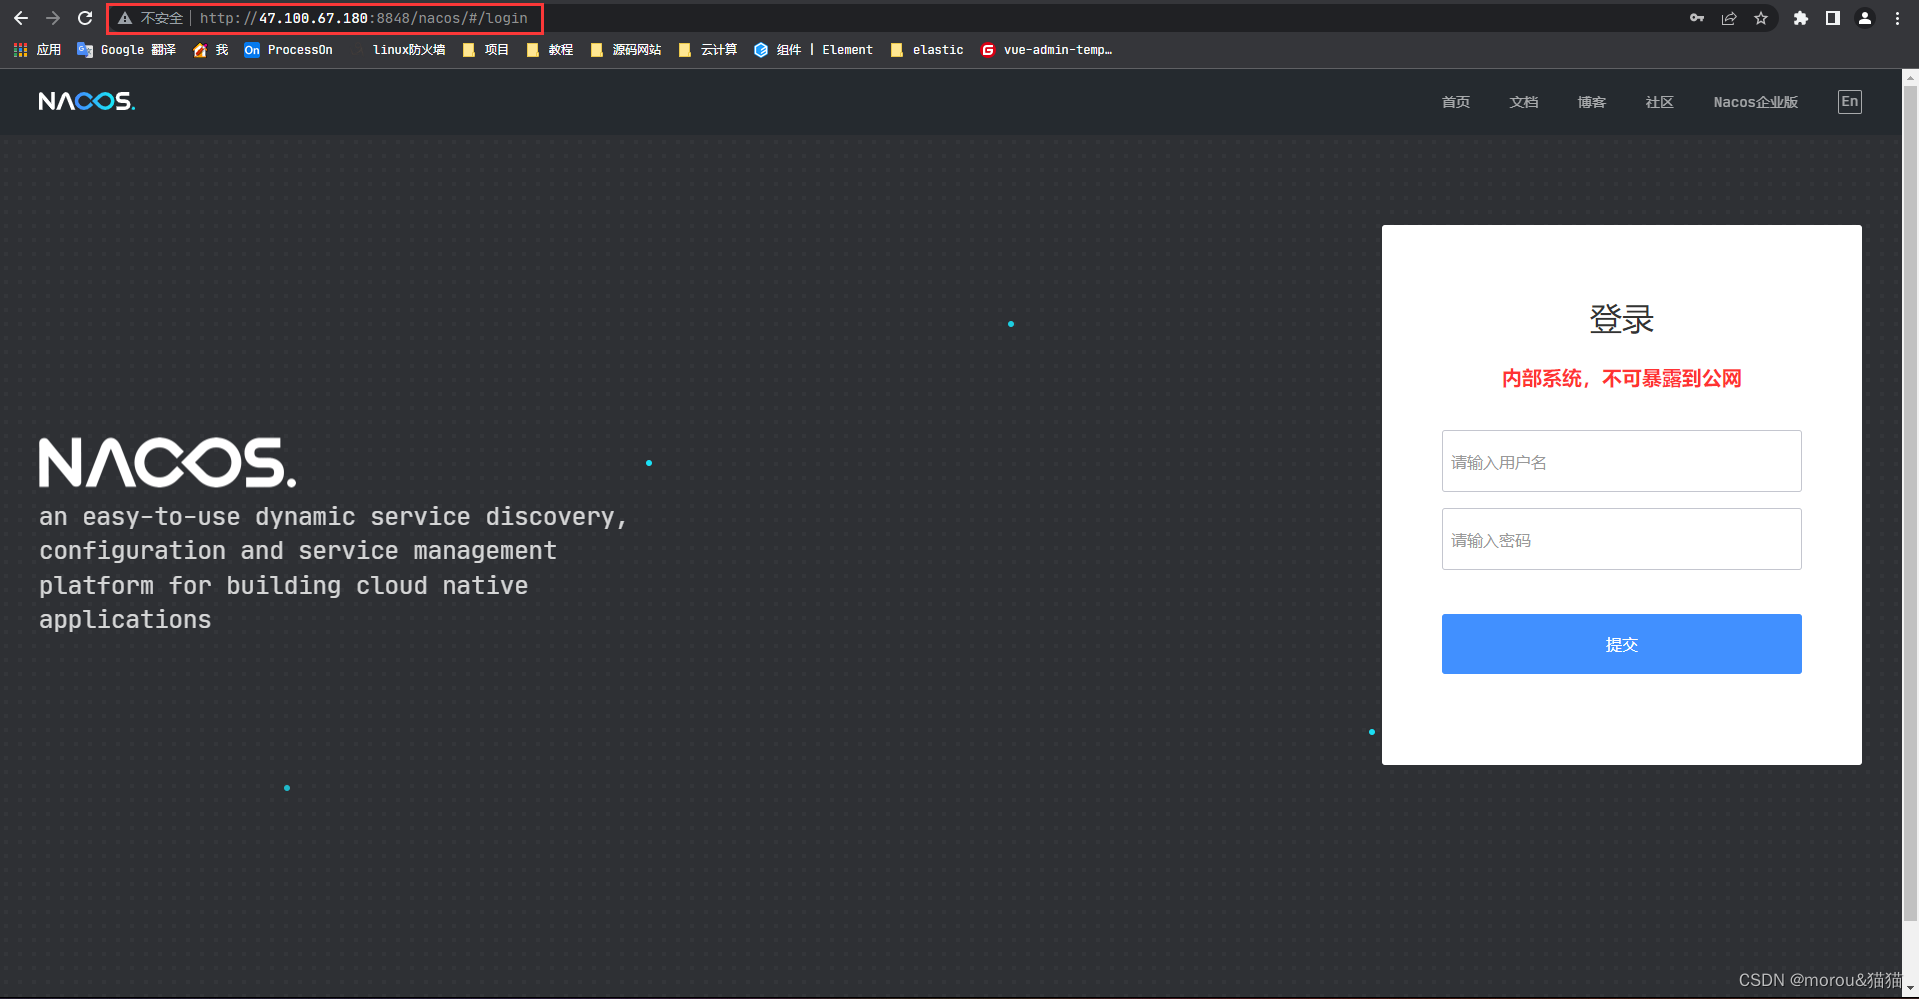This screenshot has height=999, width=1919.
Task: Open 文档 in Nacos navigation
Action: [1524, 102]
